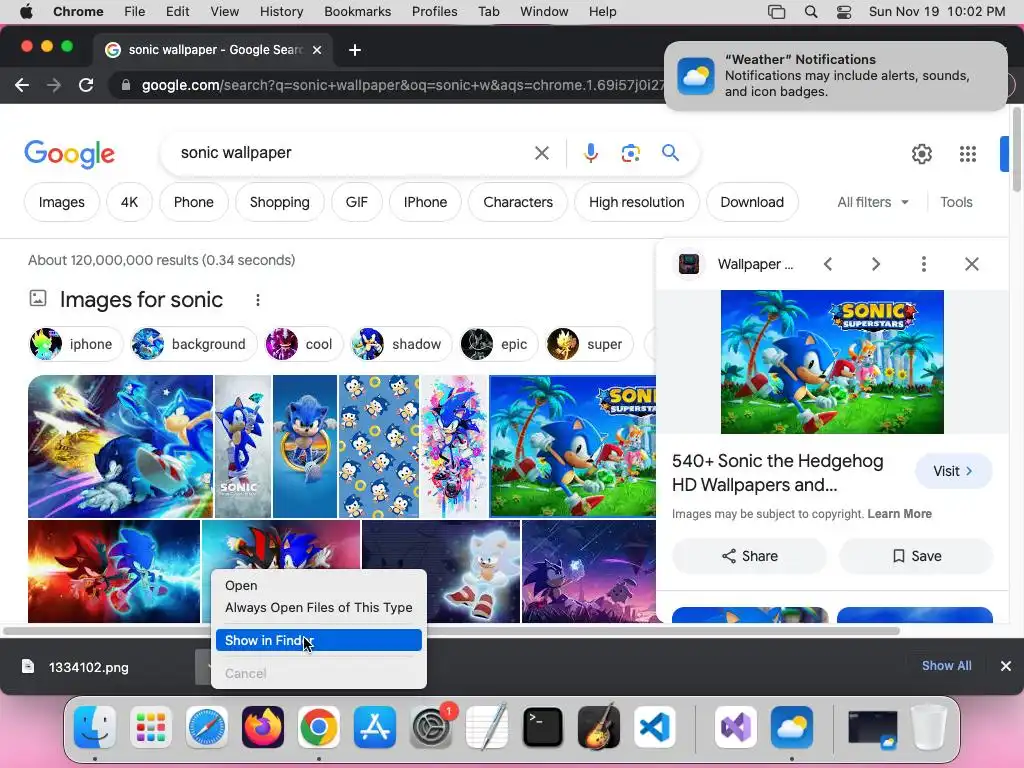The width and height of the screenshot is (1024, 768).
Task: Apply the Images filter chip
Action: coord(62,202)
